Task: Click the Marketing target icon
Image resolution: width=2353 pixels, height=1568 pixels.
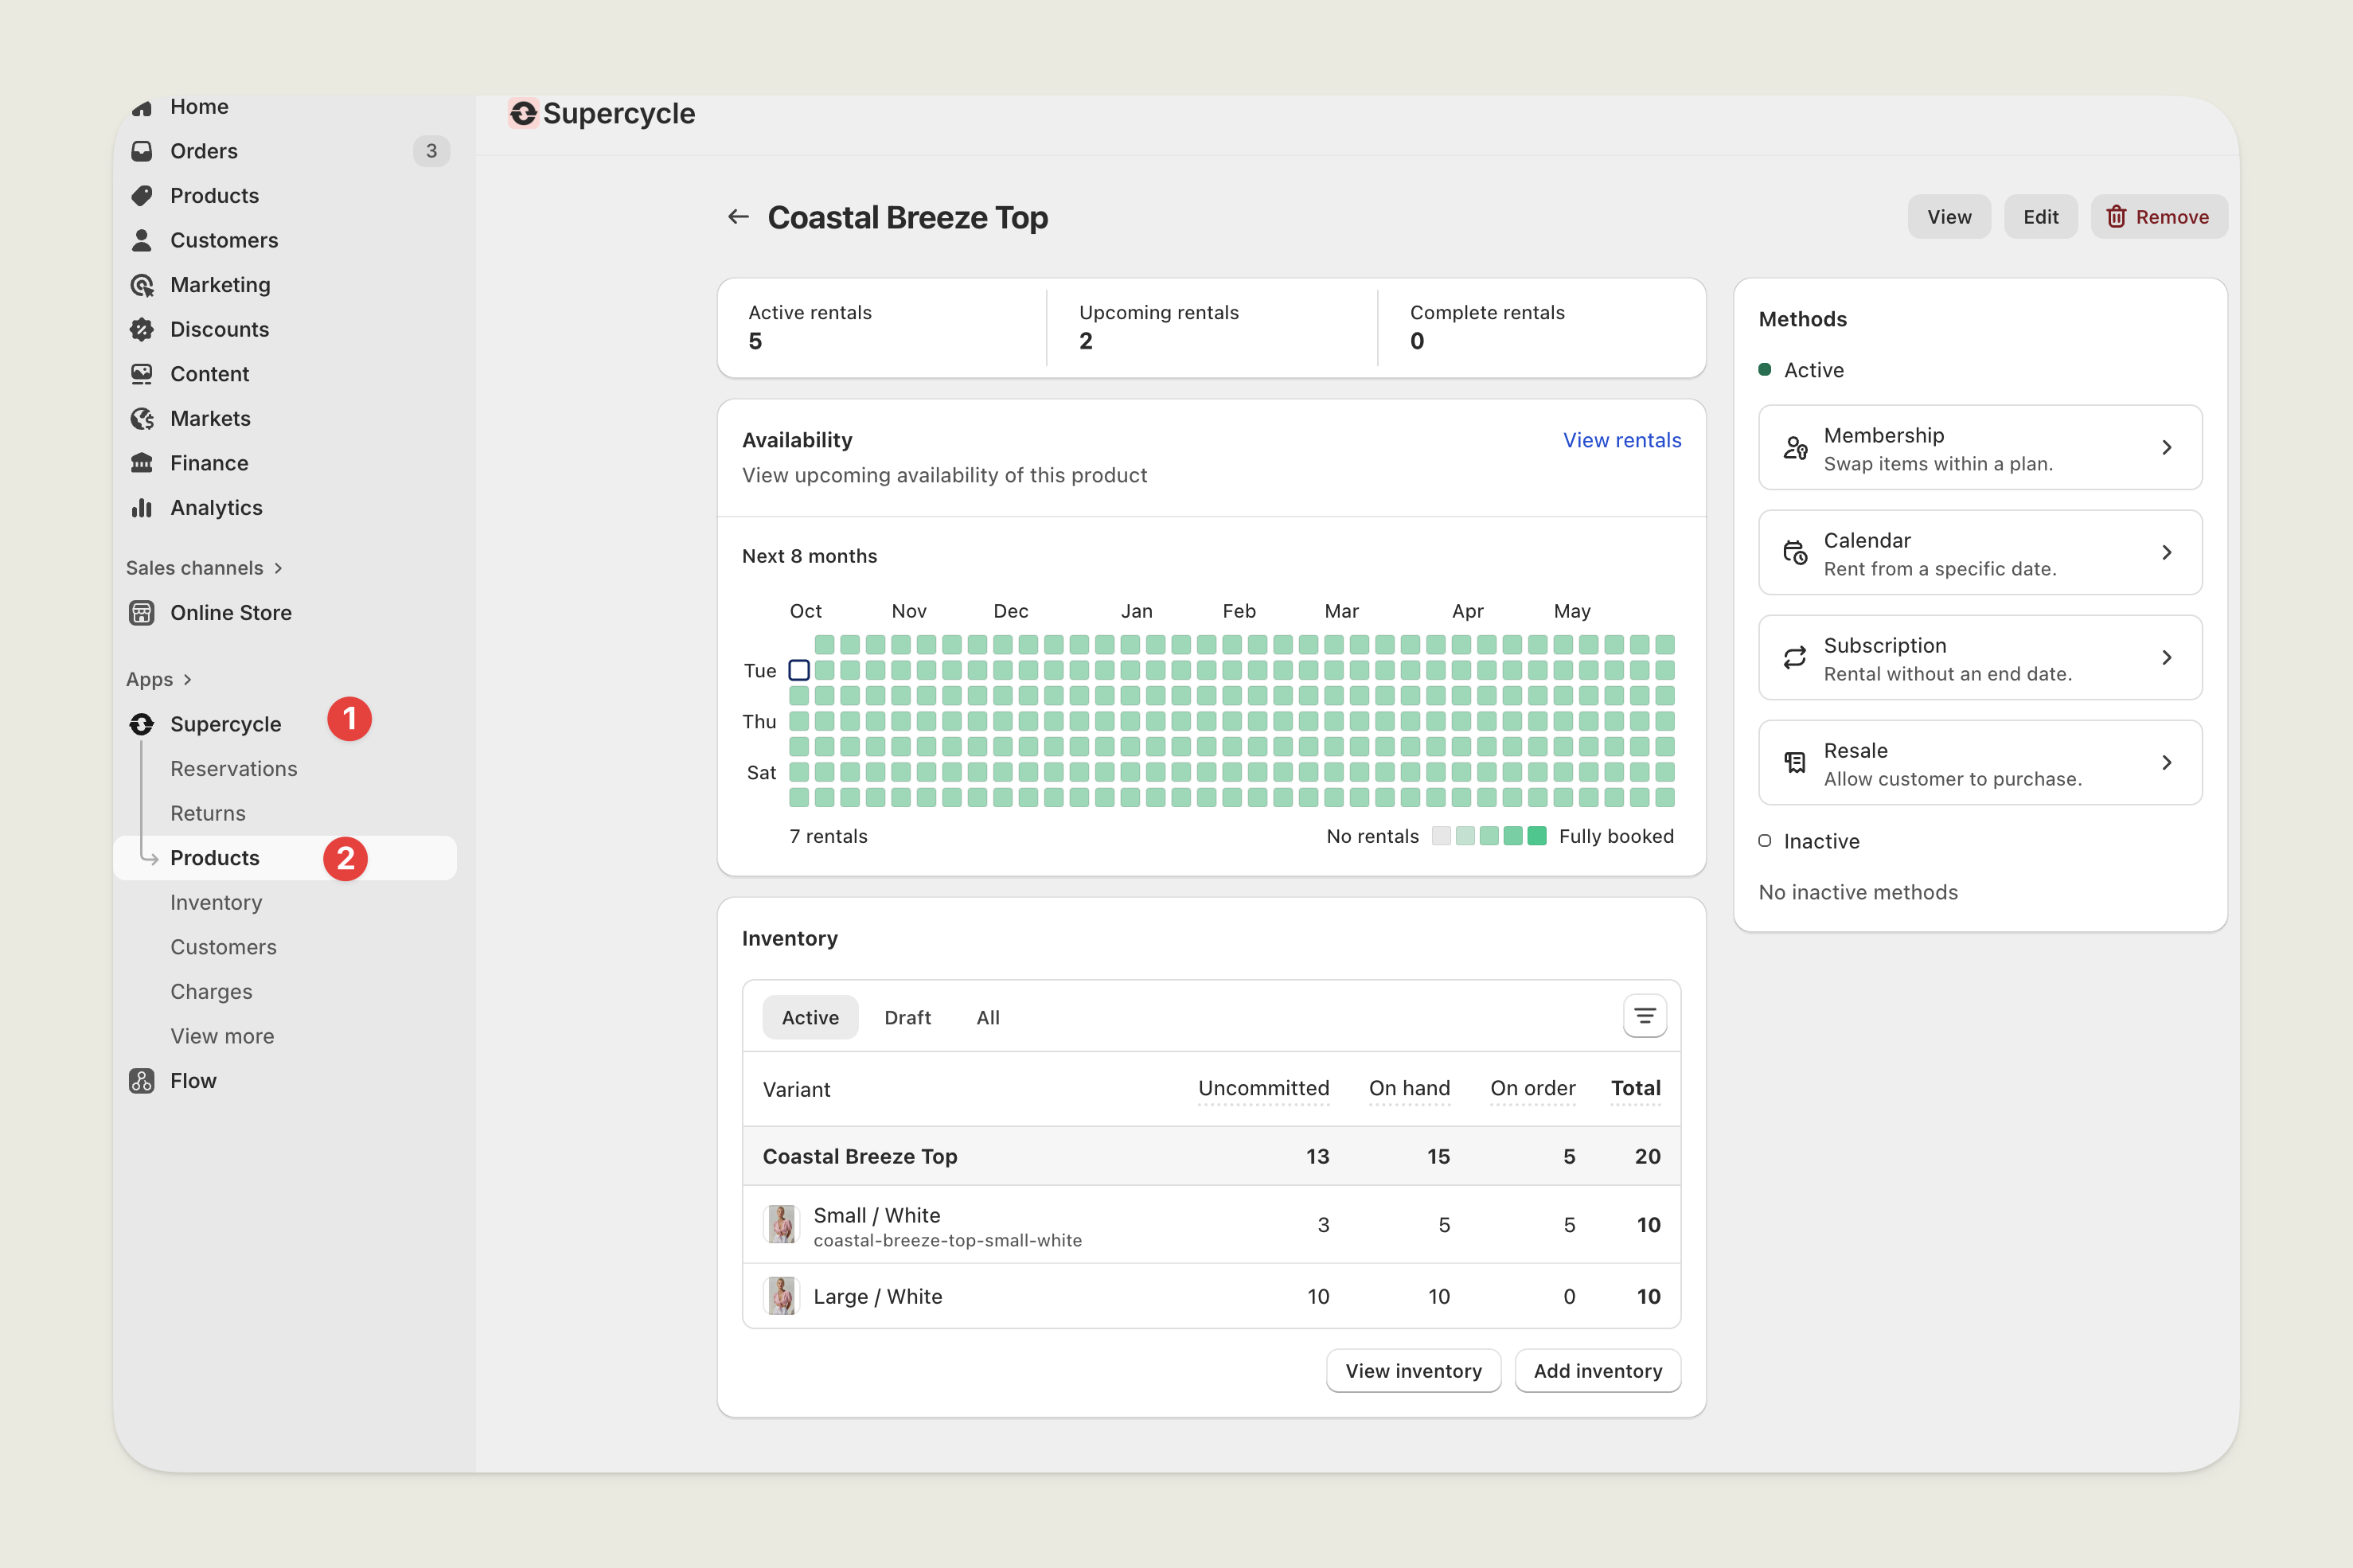Action: click(142, 285)
